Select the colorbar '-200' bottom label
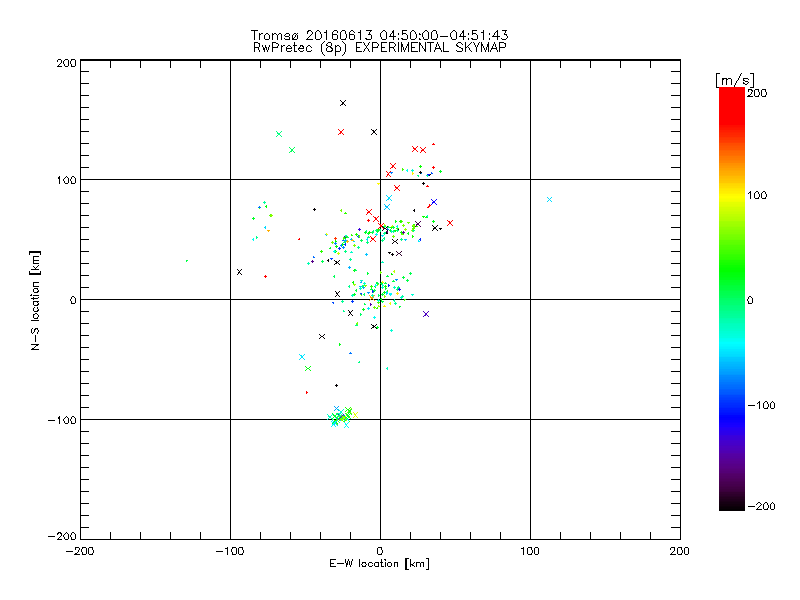Screen dimensions: 800x600 [761, 506]
